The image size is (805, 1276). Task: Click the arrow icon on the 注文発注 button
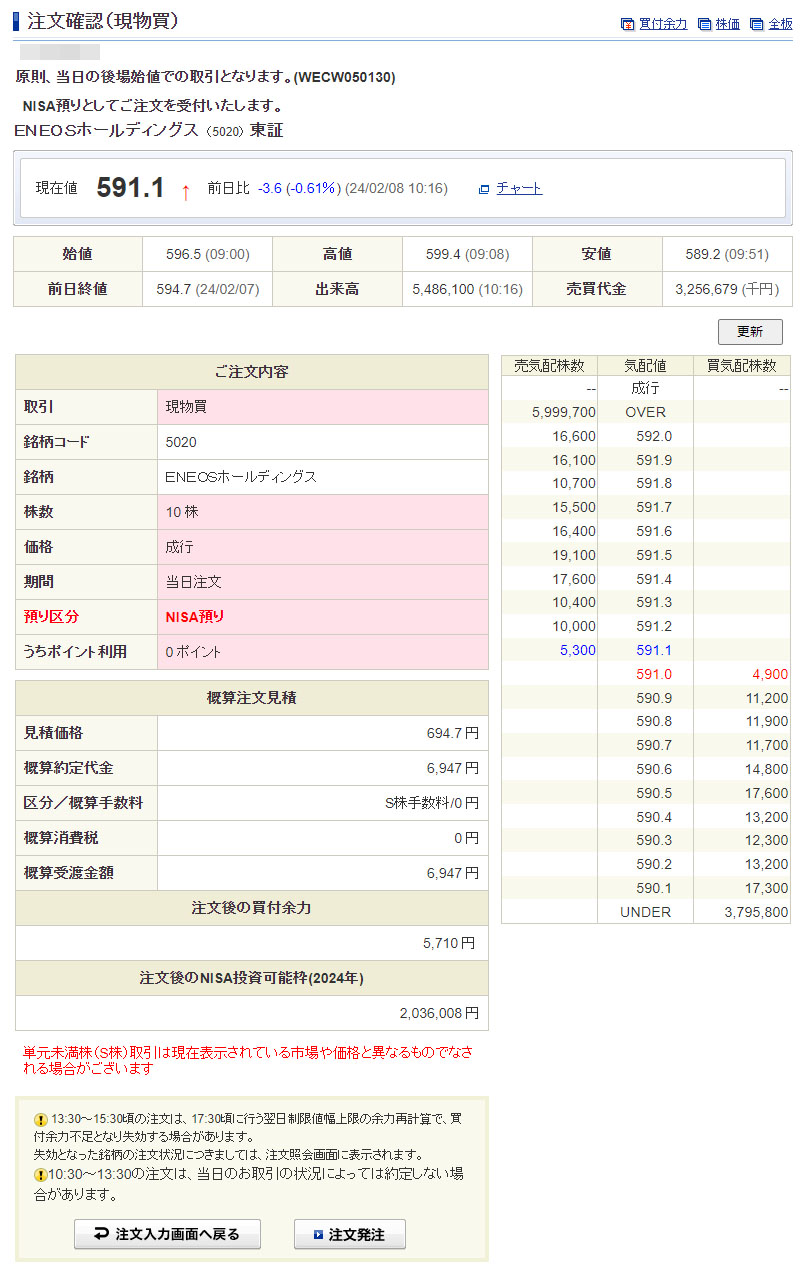pyautogui.click(x=318, y=1235)
